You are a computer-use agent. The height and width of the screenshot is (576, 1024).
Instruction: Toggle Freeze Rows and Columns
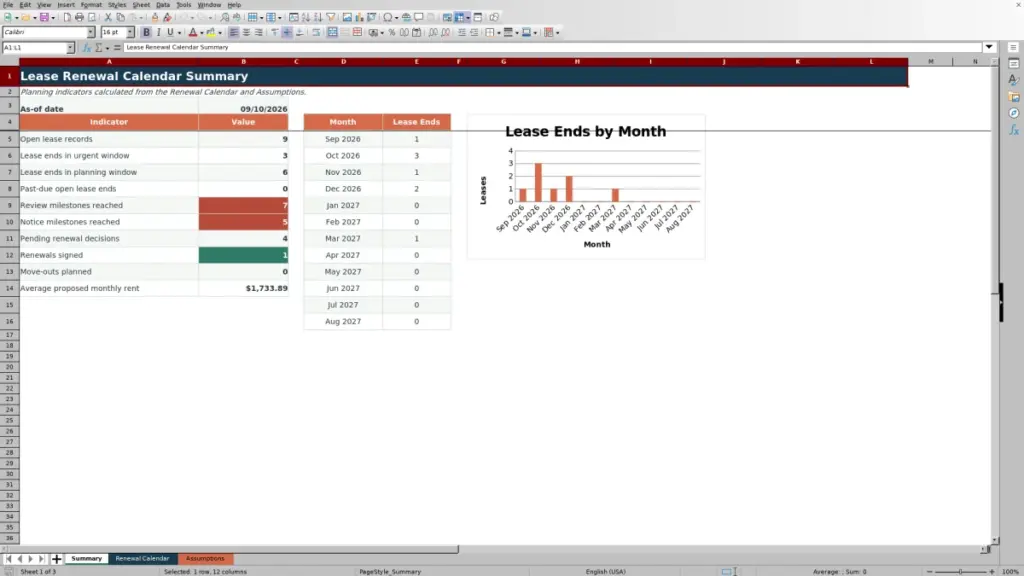pos(460,17)
